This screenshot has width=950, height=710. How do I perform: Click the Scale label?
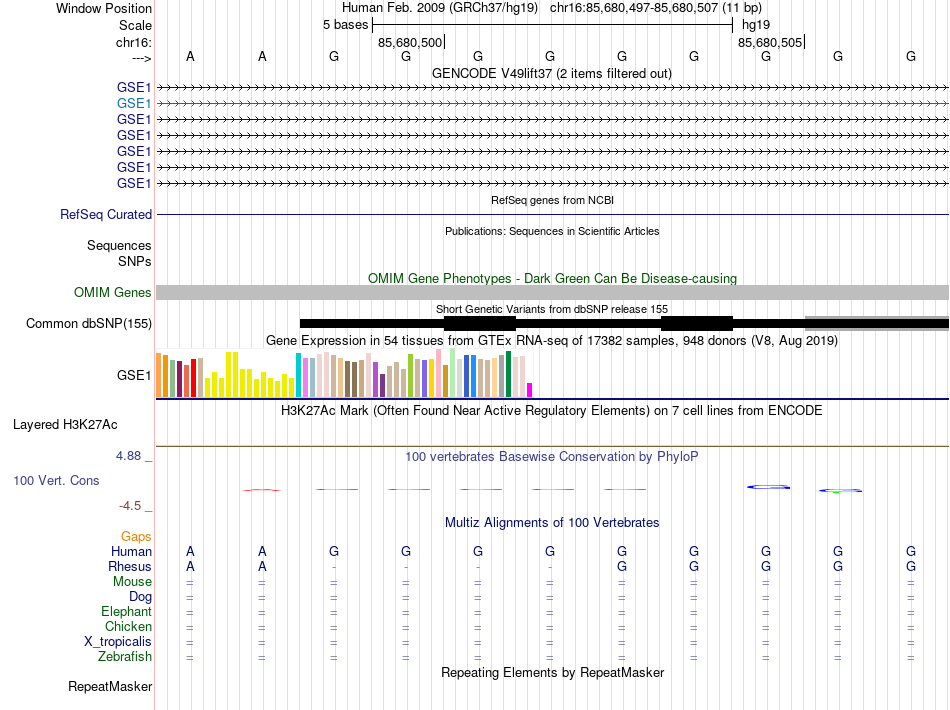135,25
